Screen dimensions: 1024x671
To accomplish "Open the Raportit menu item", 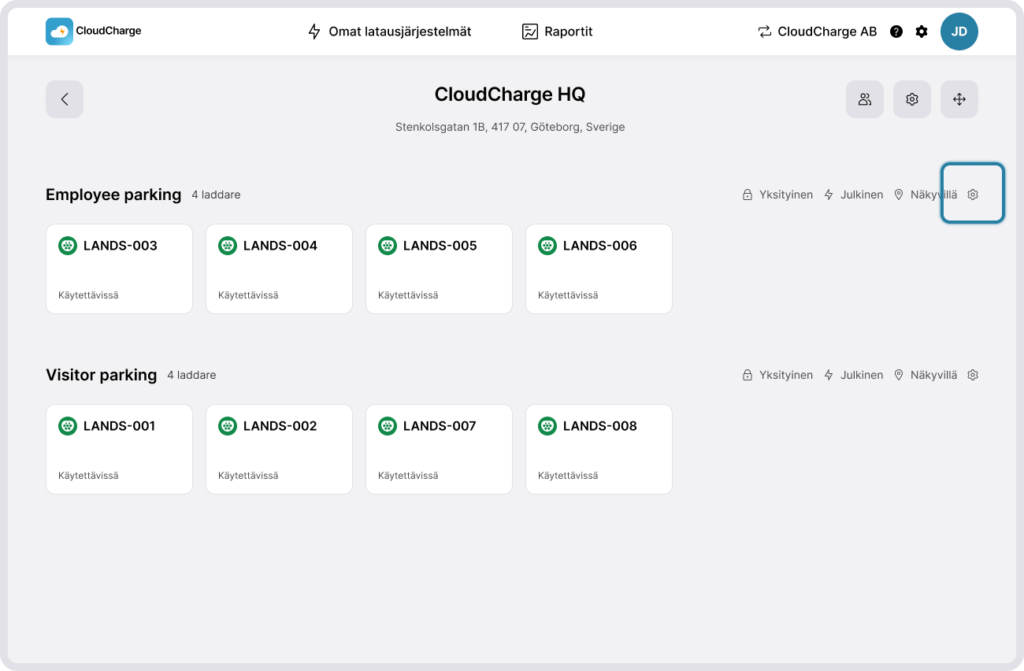I will (x=557, y=32).
